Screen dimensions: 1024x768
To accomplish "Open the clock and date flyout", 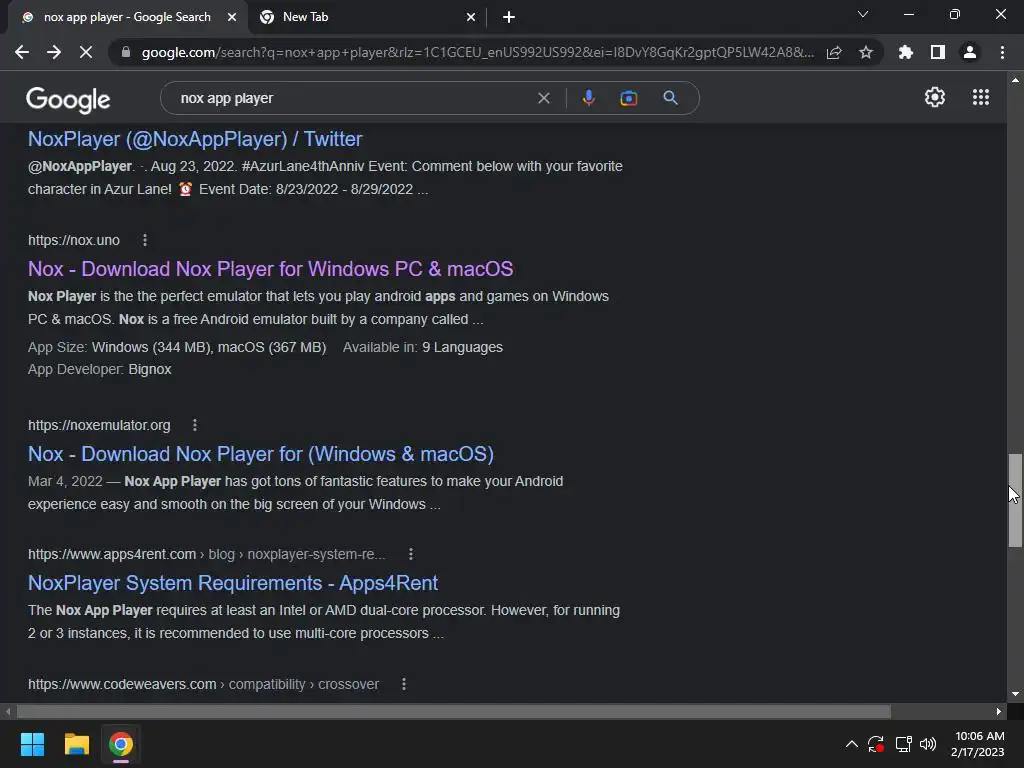I will click(x=978, y=744).
